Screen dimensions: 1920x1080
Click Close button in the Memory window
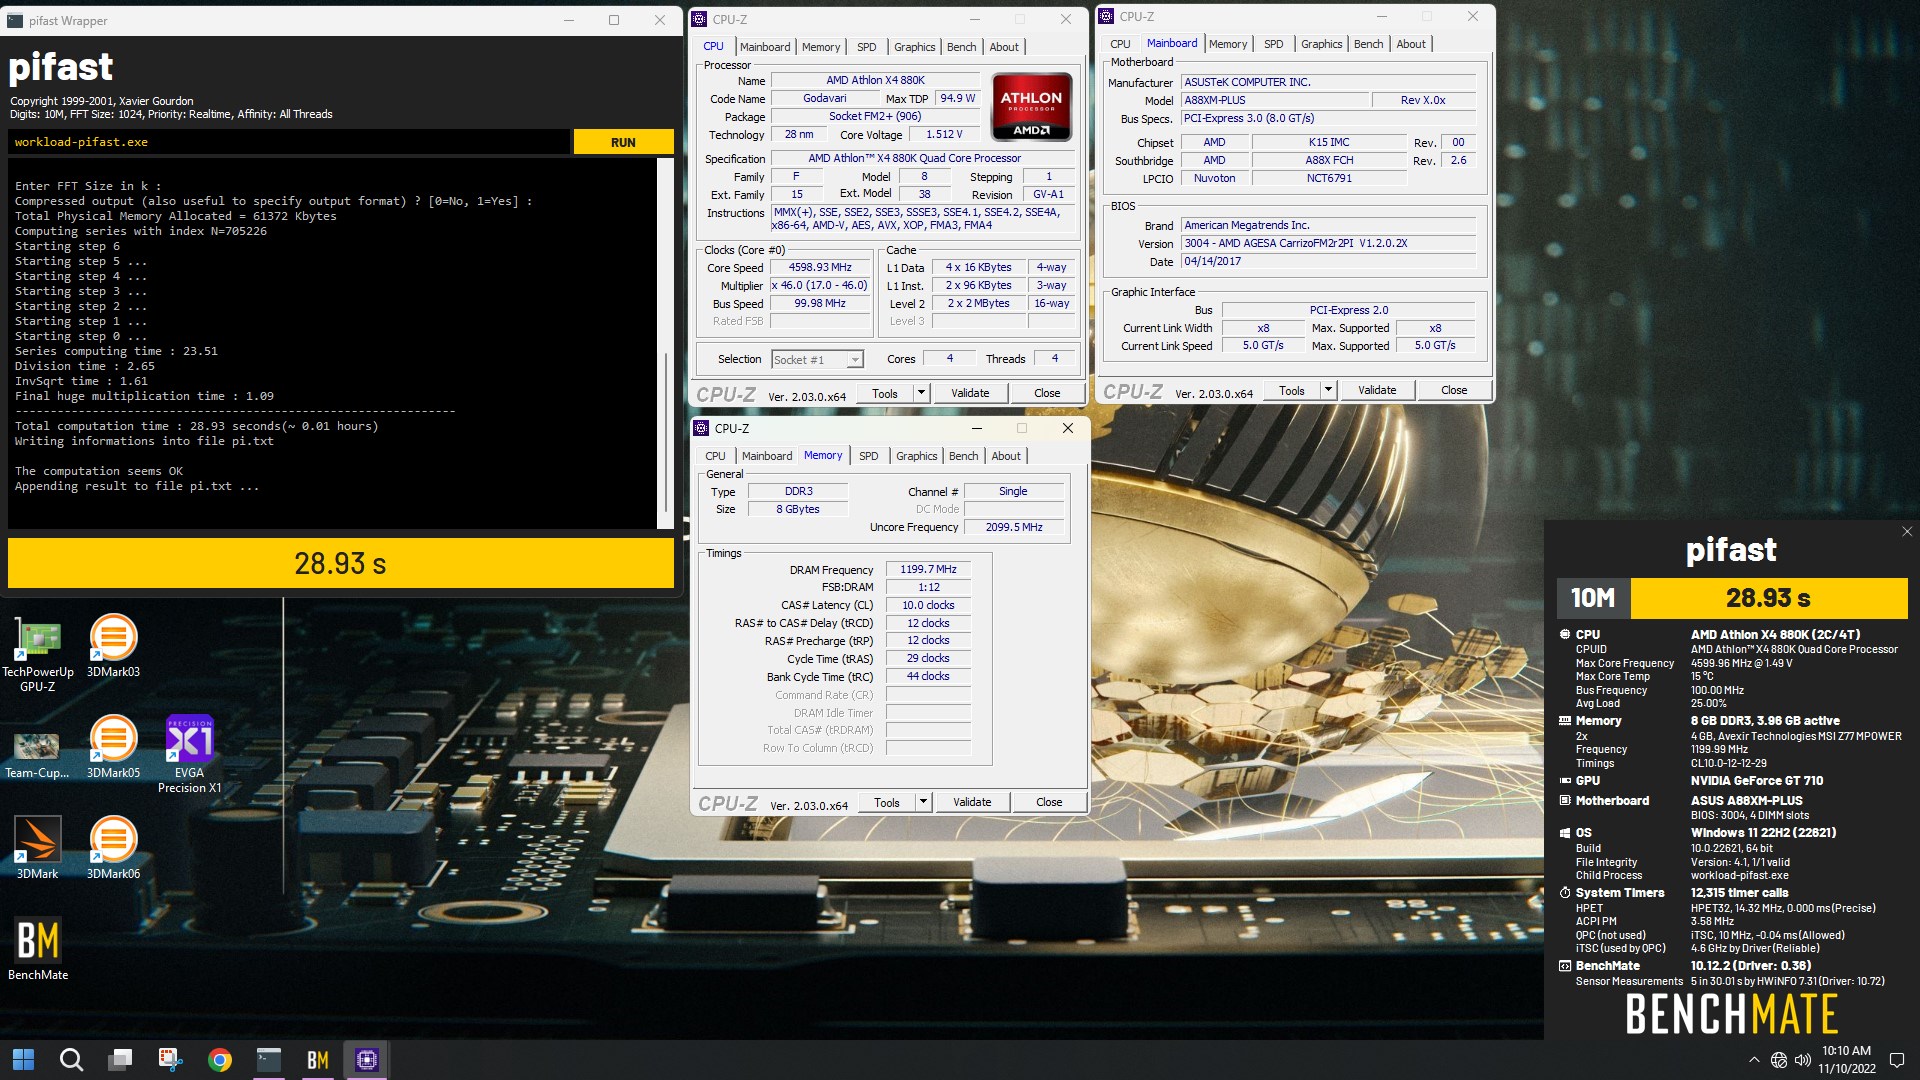coord(1049,802)
